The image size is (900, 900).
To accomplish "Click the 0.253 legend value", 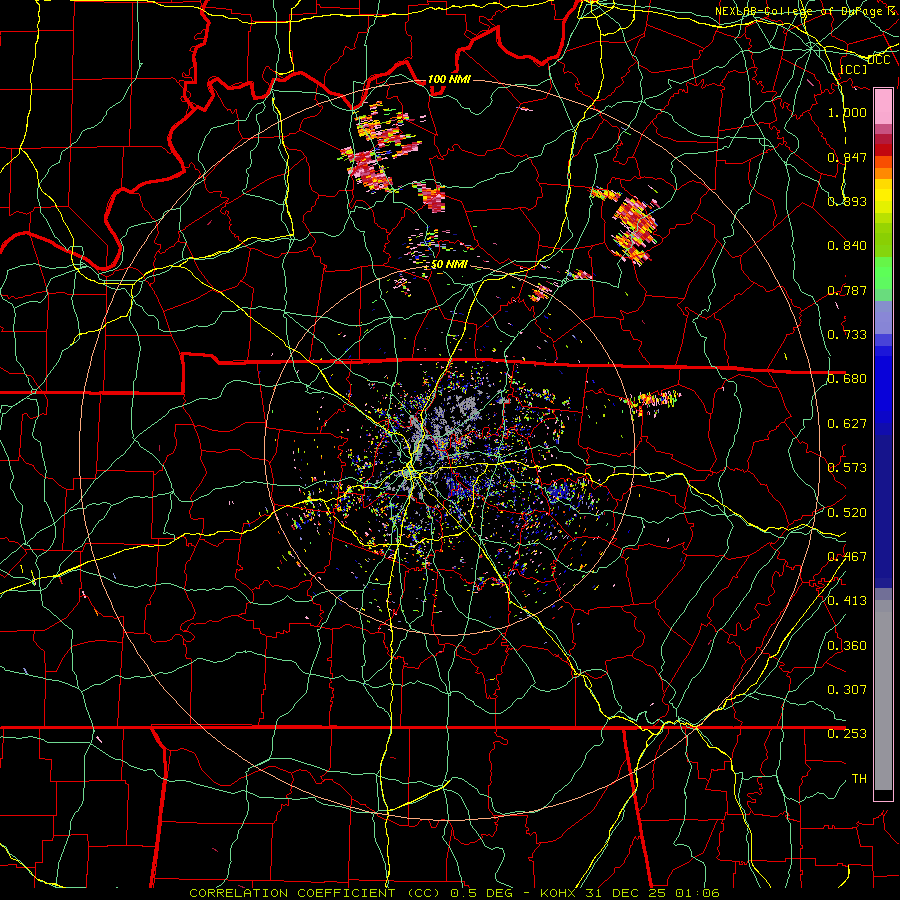I will click(x=847, y=734).
